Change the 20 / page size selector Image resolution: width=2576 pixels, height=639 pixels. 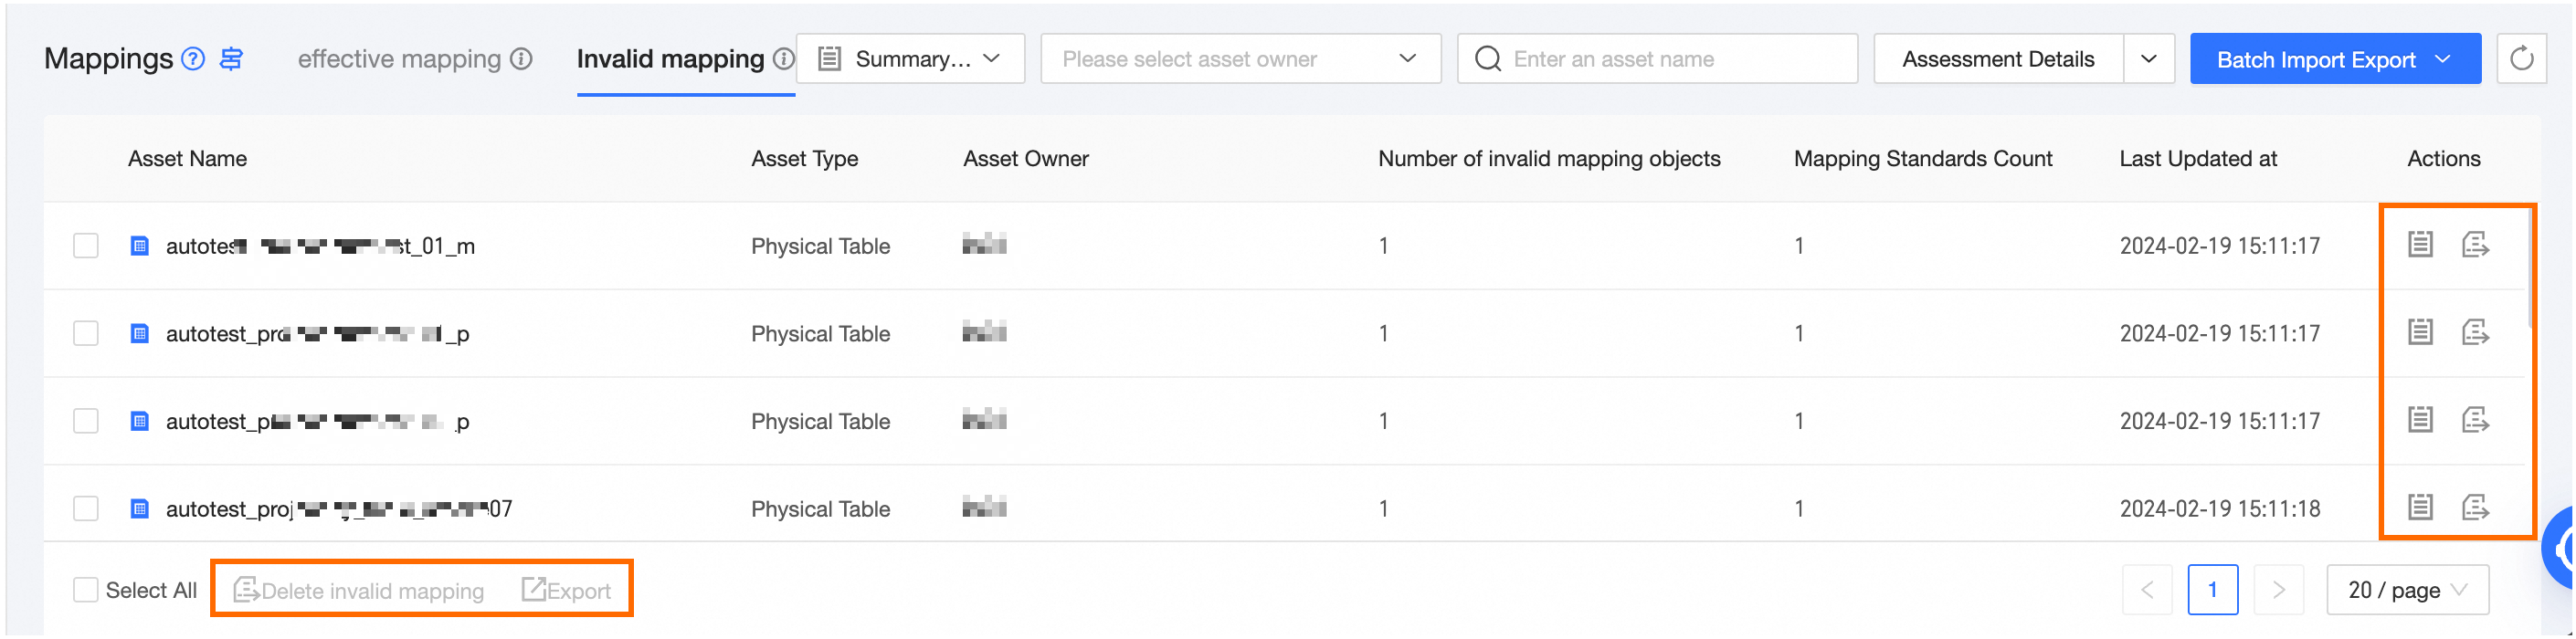[x=2407, y=590]
